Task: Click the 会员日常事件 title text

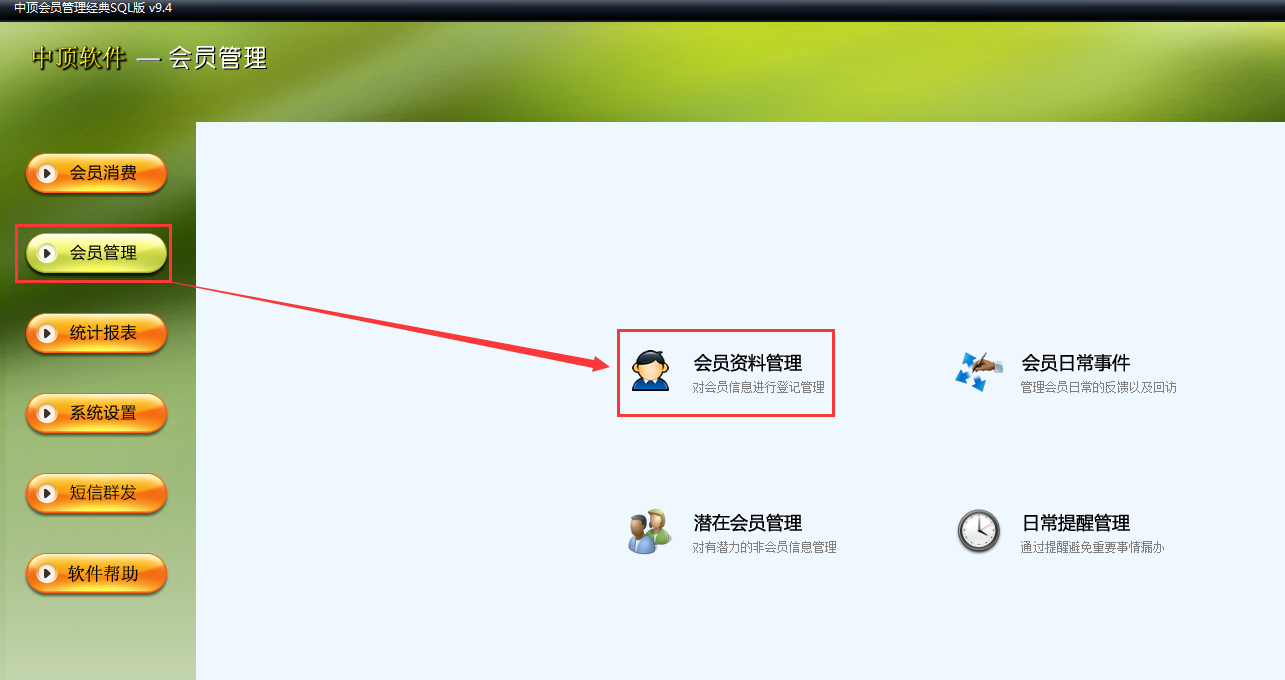Action: (x=1075, y=363)
